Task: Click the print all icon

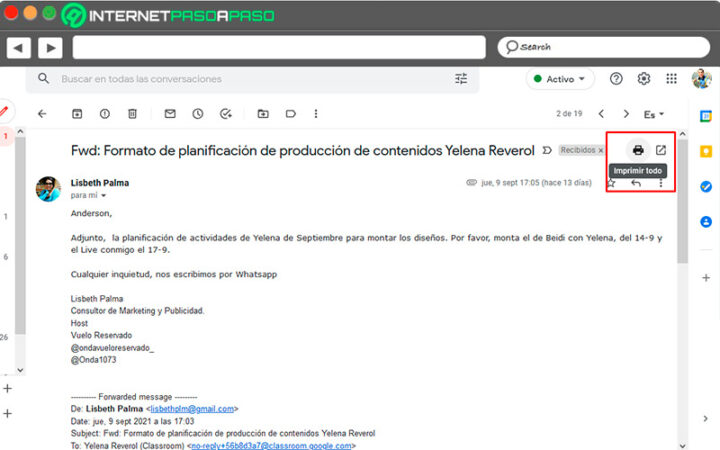Action: [x=638, y=150]
